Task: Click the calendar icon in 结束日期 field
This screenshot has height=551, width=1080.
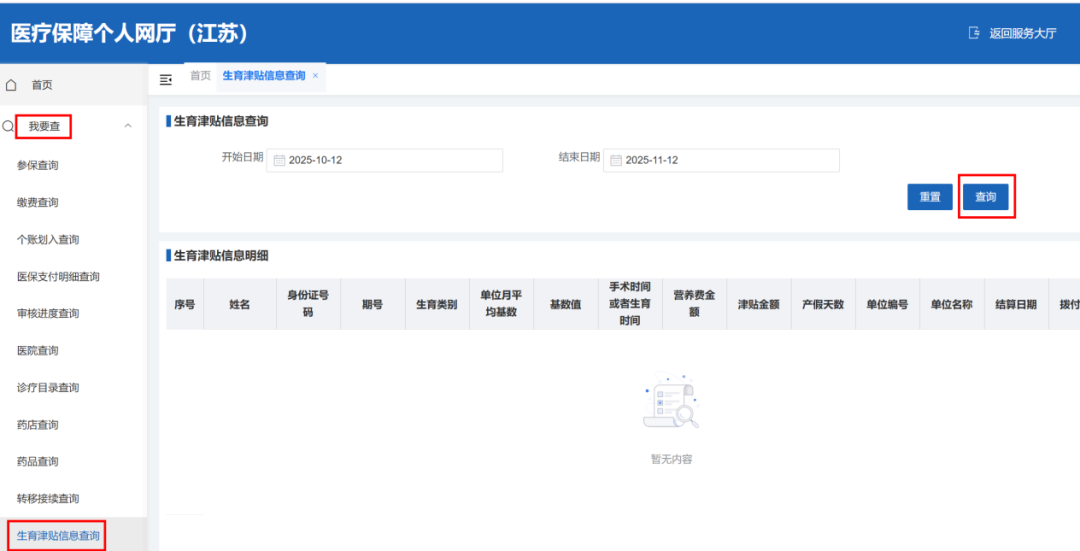Action: [x=616, y=160]
